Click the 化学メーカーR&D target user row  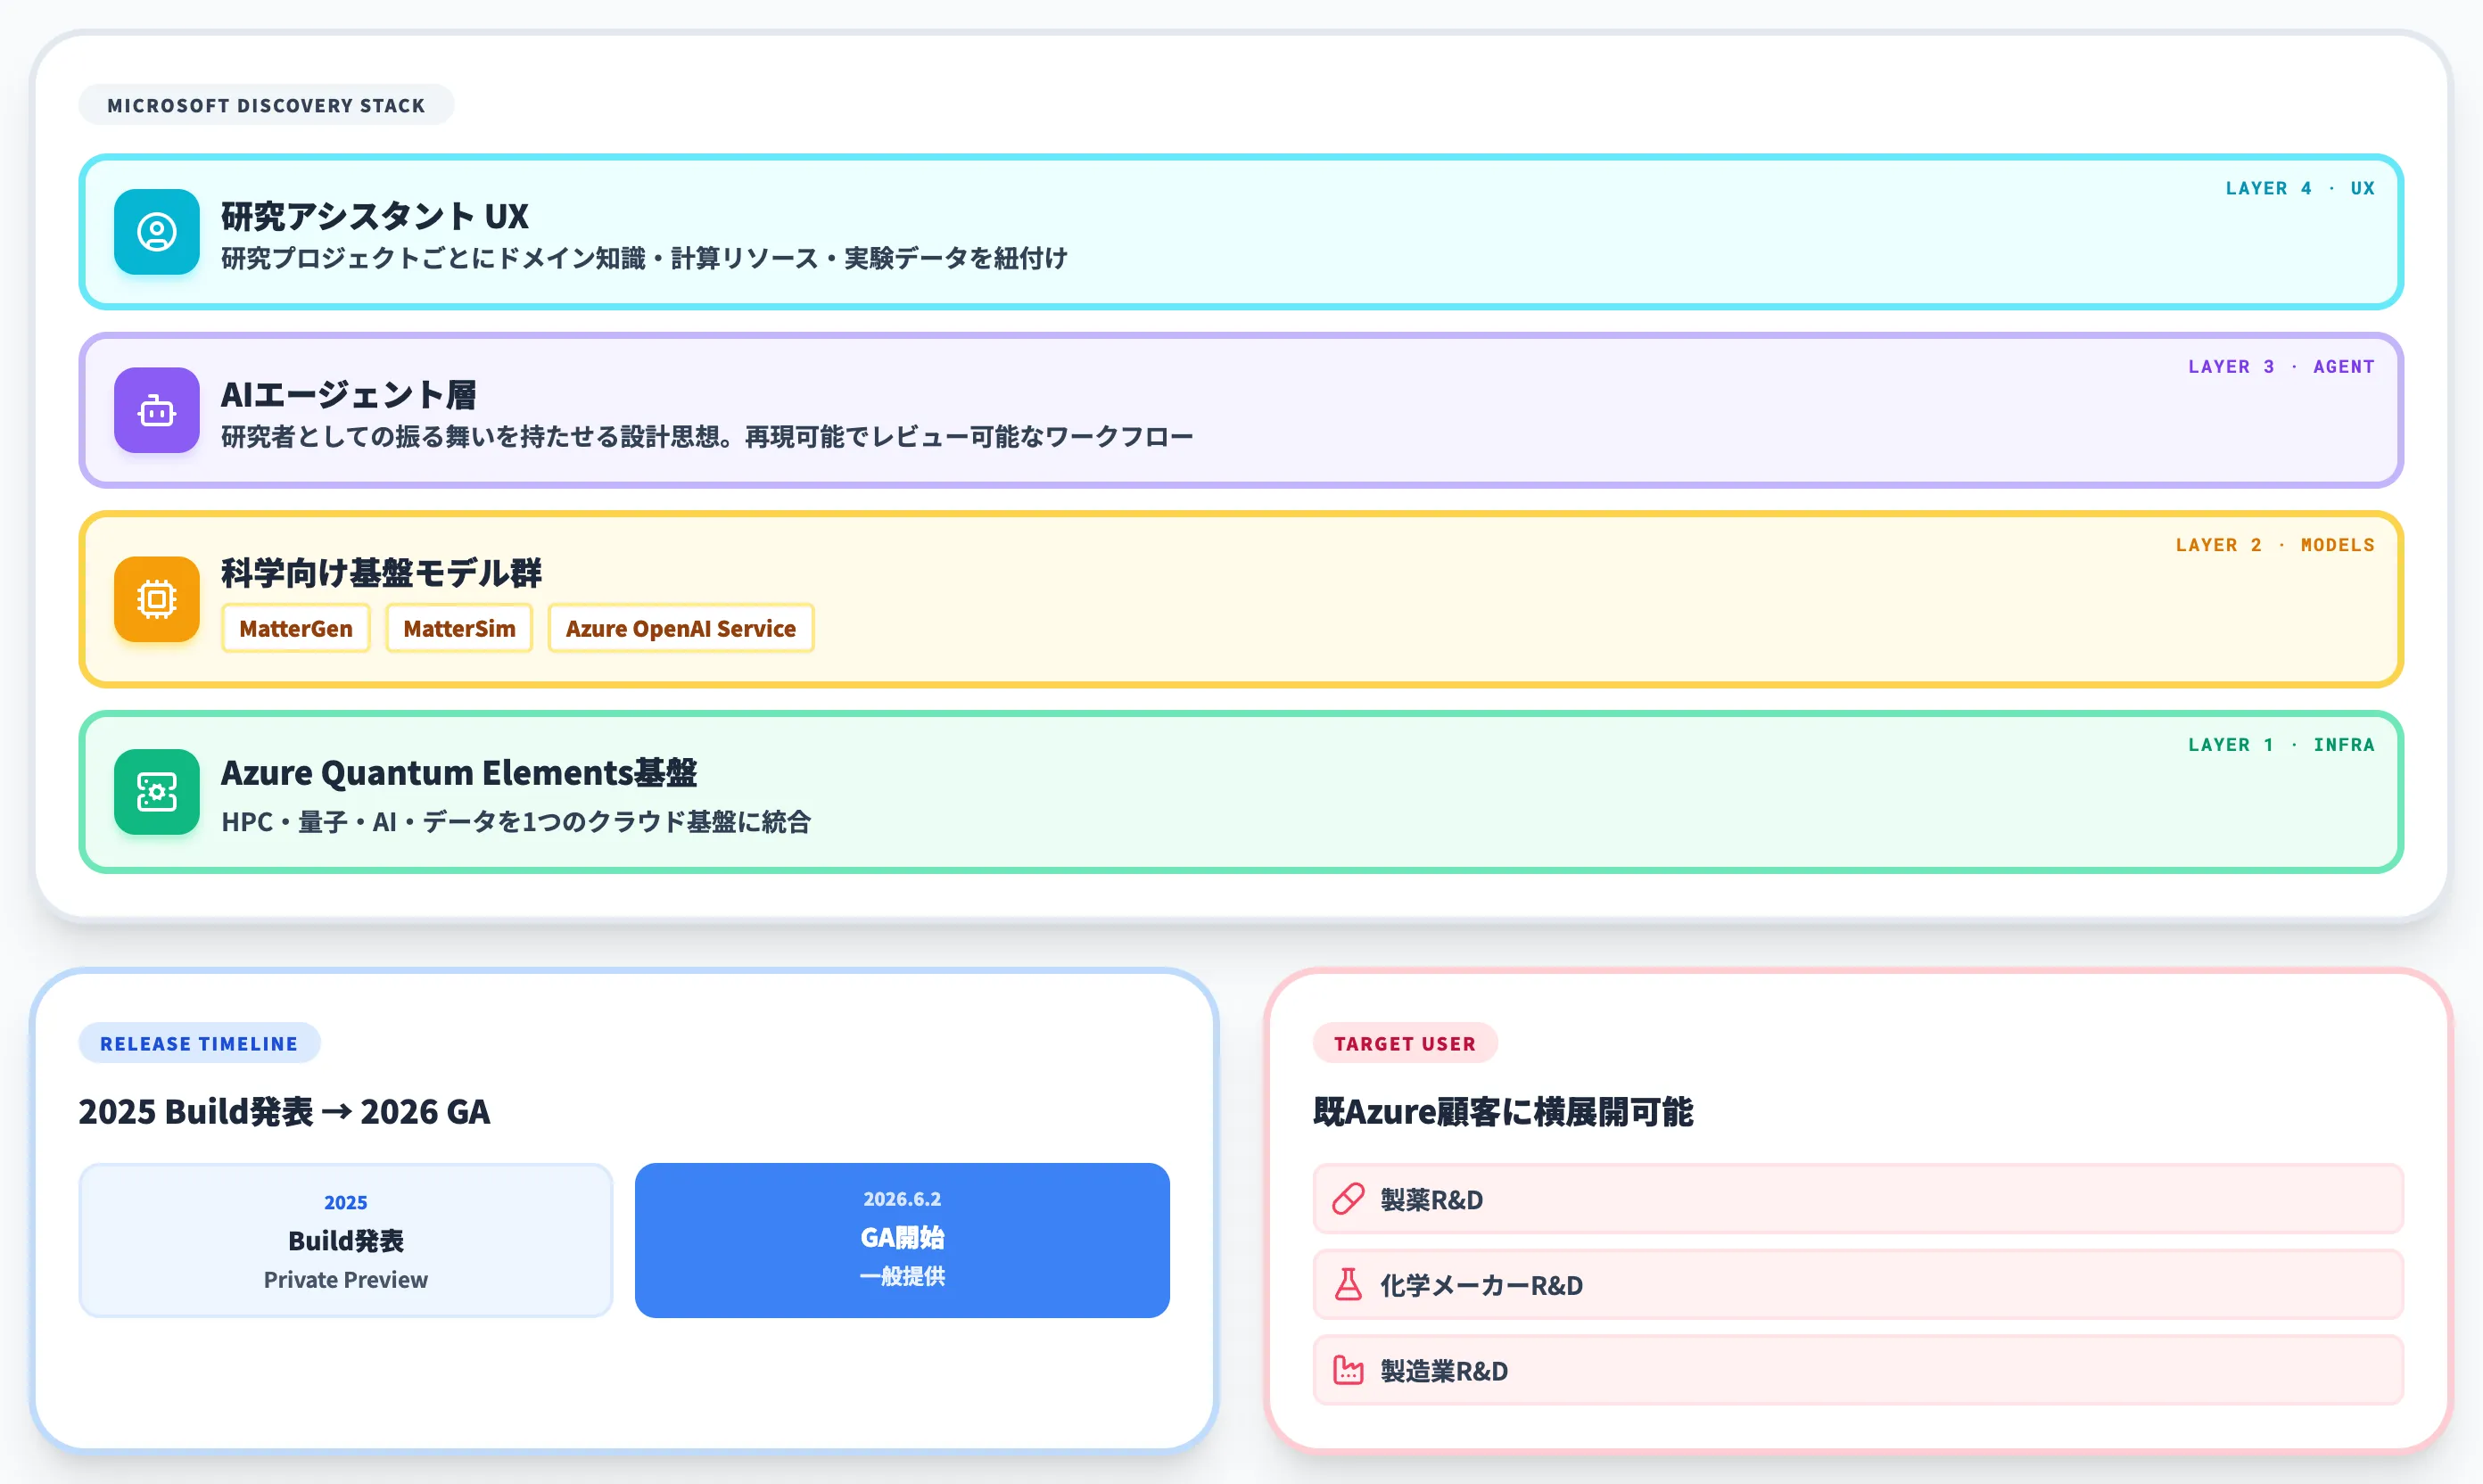1858,1284
